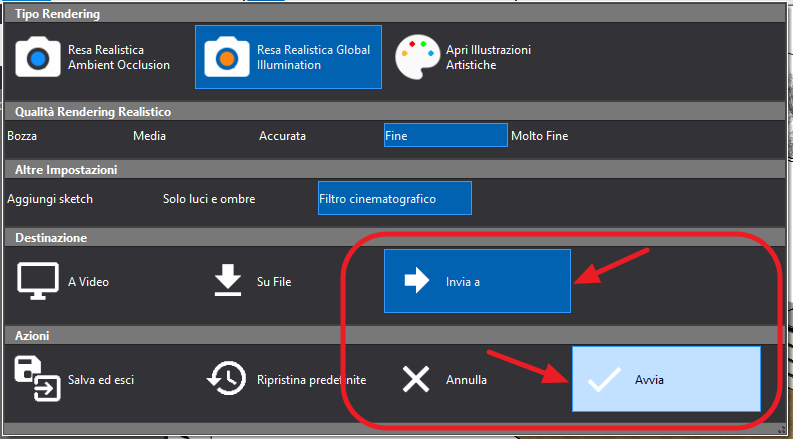Toggle Solo luci e ombre
The width and height of the screenshot is (793, 439).
pyautogui.click(x=209, y=199)
